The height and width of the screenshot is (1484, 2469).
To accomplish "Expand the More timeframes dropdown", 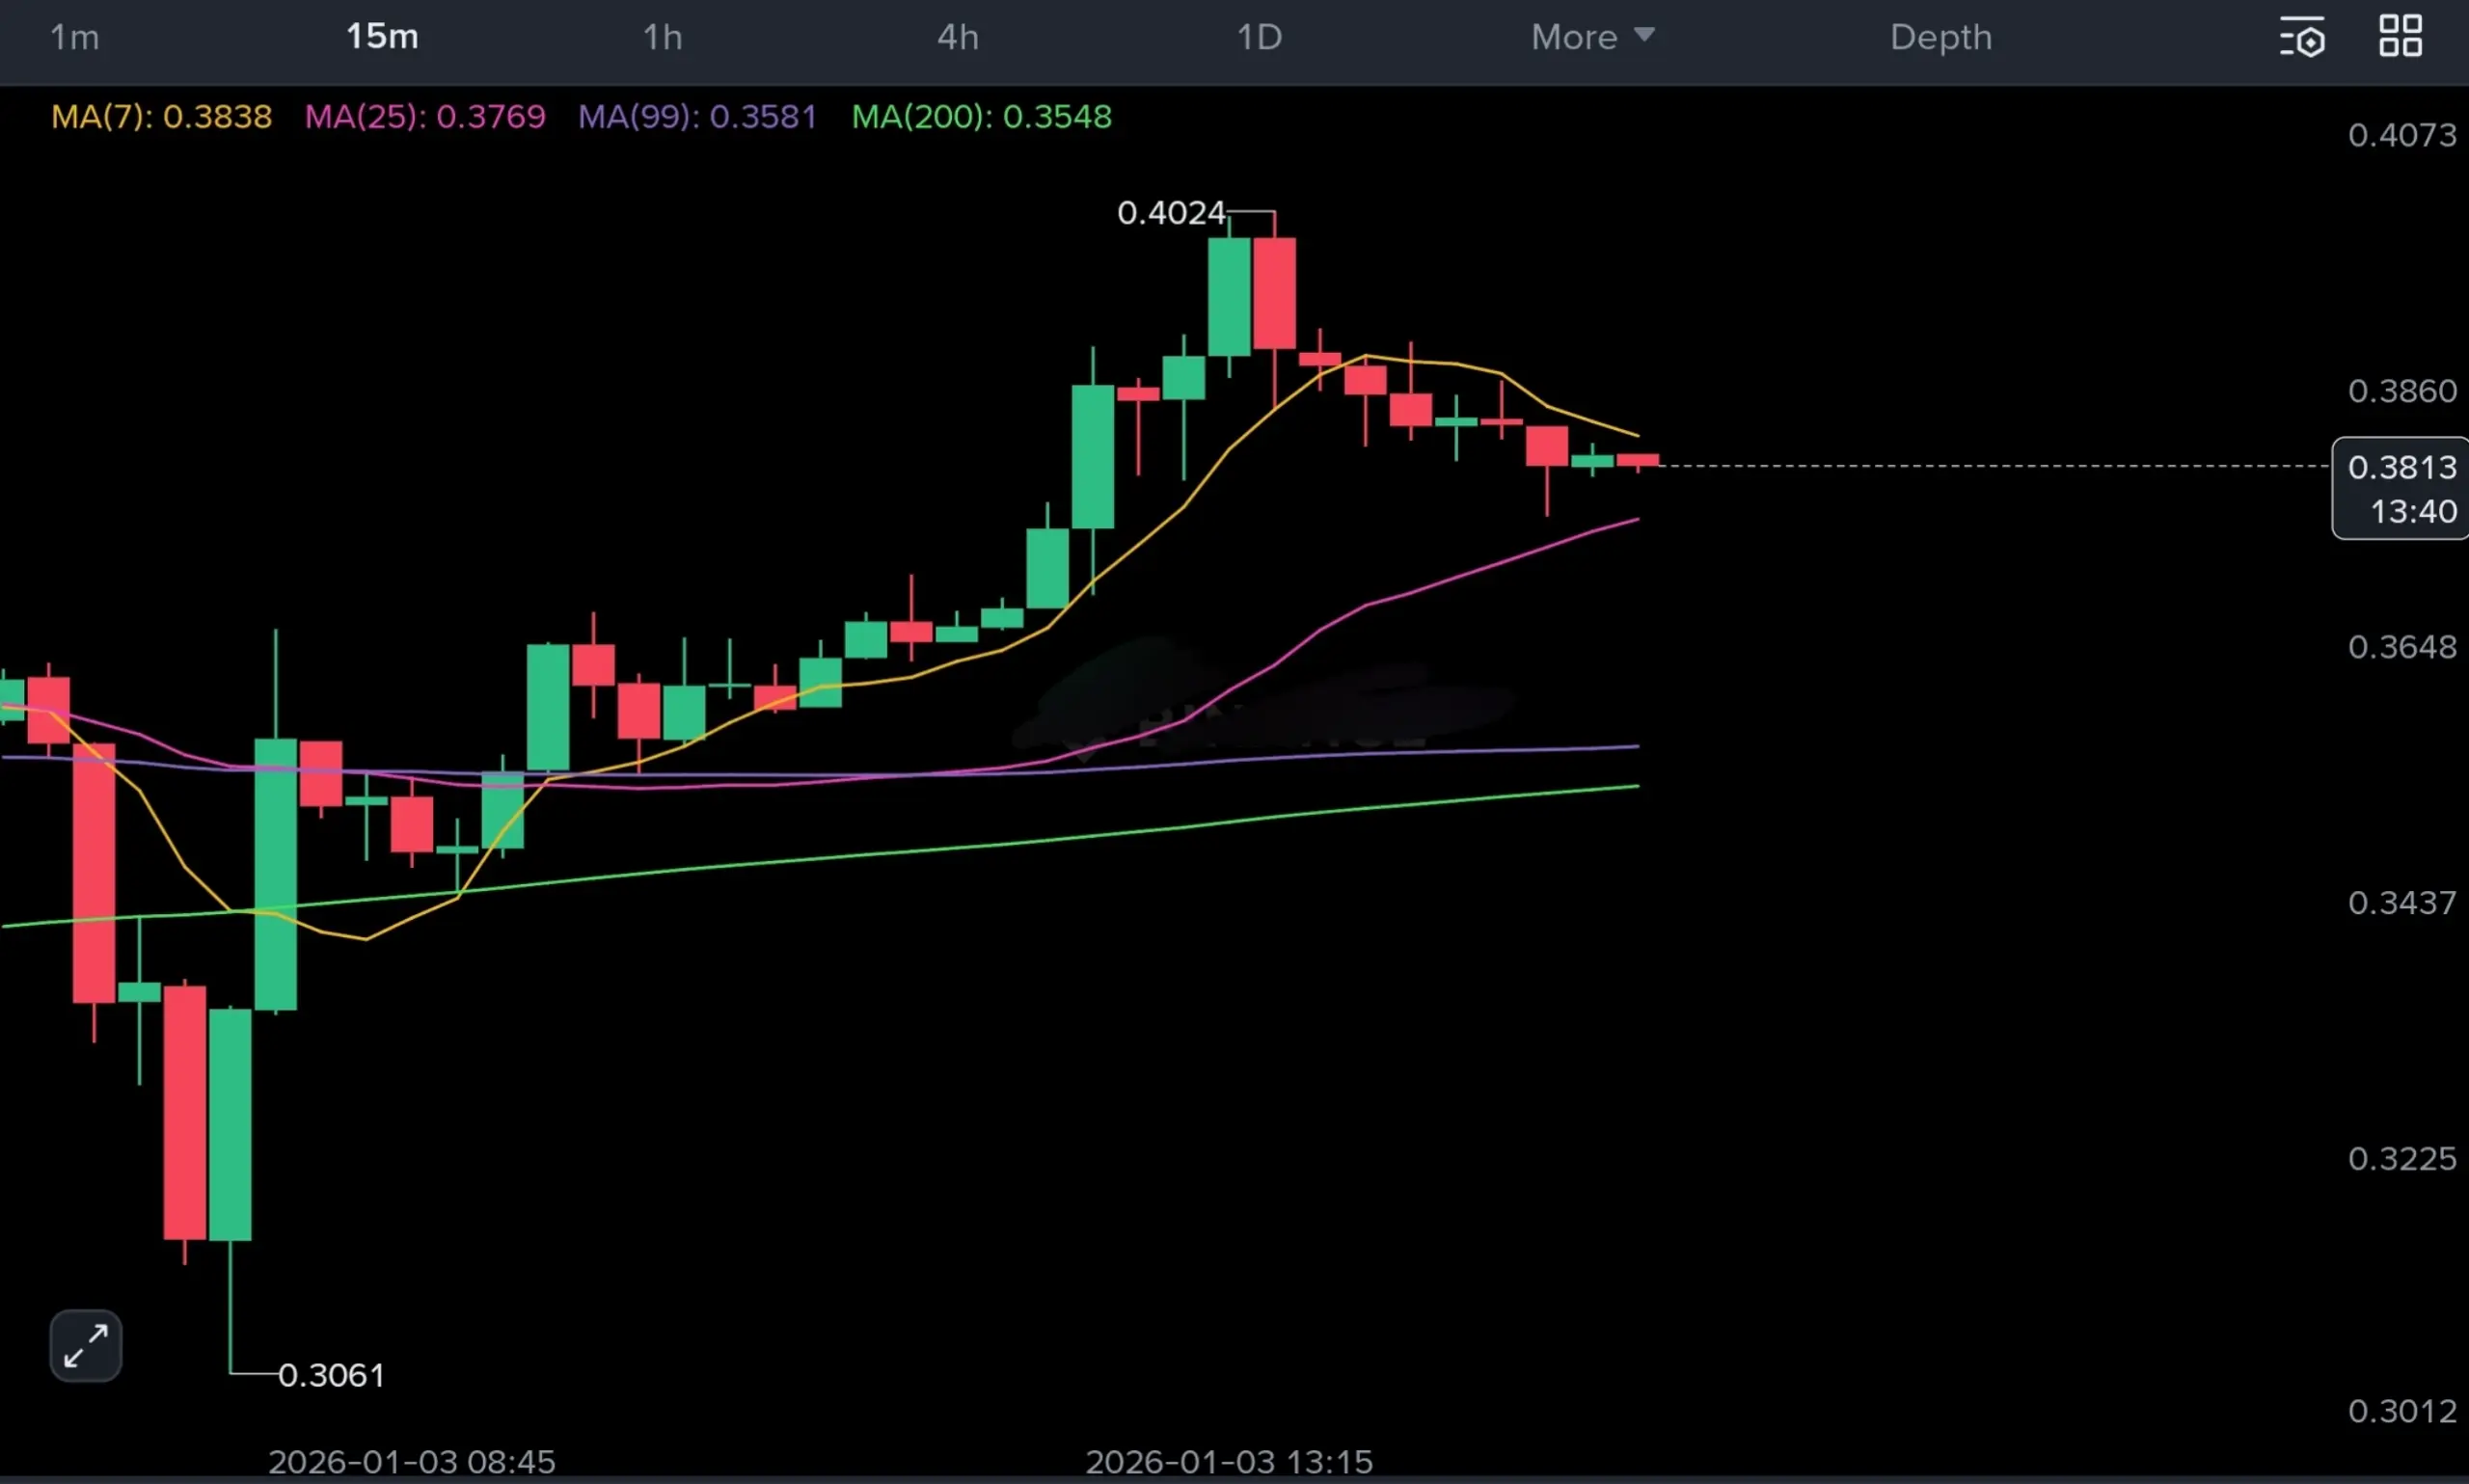I will [x=1575, y=37].
